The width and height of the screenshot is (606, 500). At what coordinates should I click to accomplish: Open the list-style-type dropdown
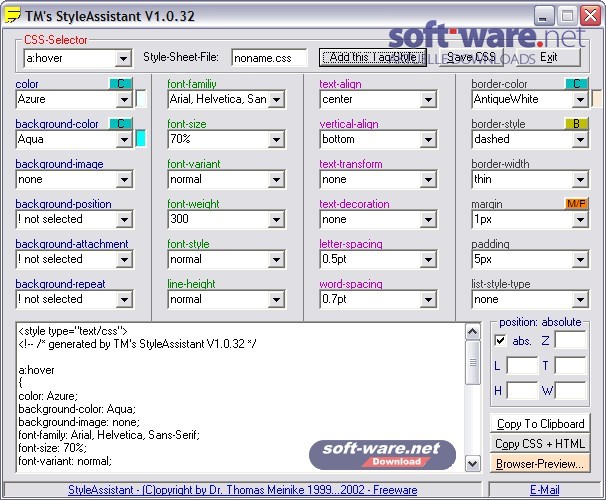coord(580,299)
